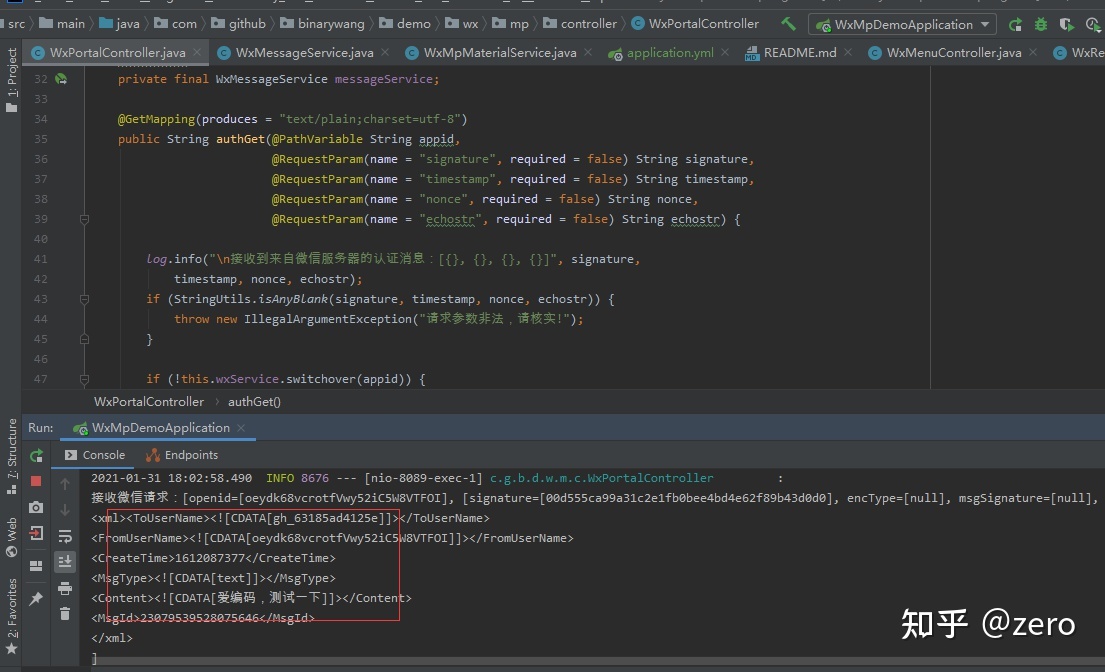The image size is (1105, 672).
Task: Click controller folder in navigation bar
Action: (x=581, y=24)
